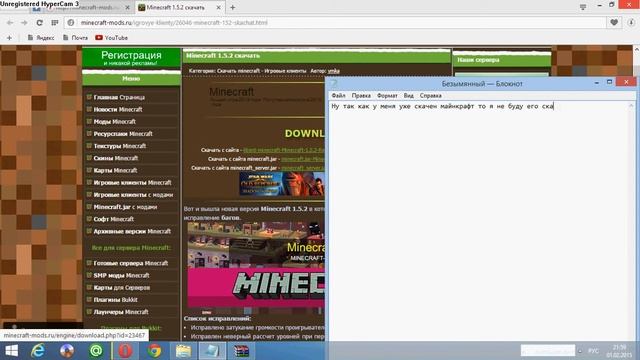The image size is (640, 360).
Task: Open the Яндекс bookmark
Action: tap(41, 38)
